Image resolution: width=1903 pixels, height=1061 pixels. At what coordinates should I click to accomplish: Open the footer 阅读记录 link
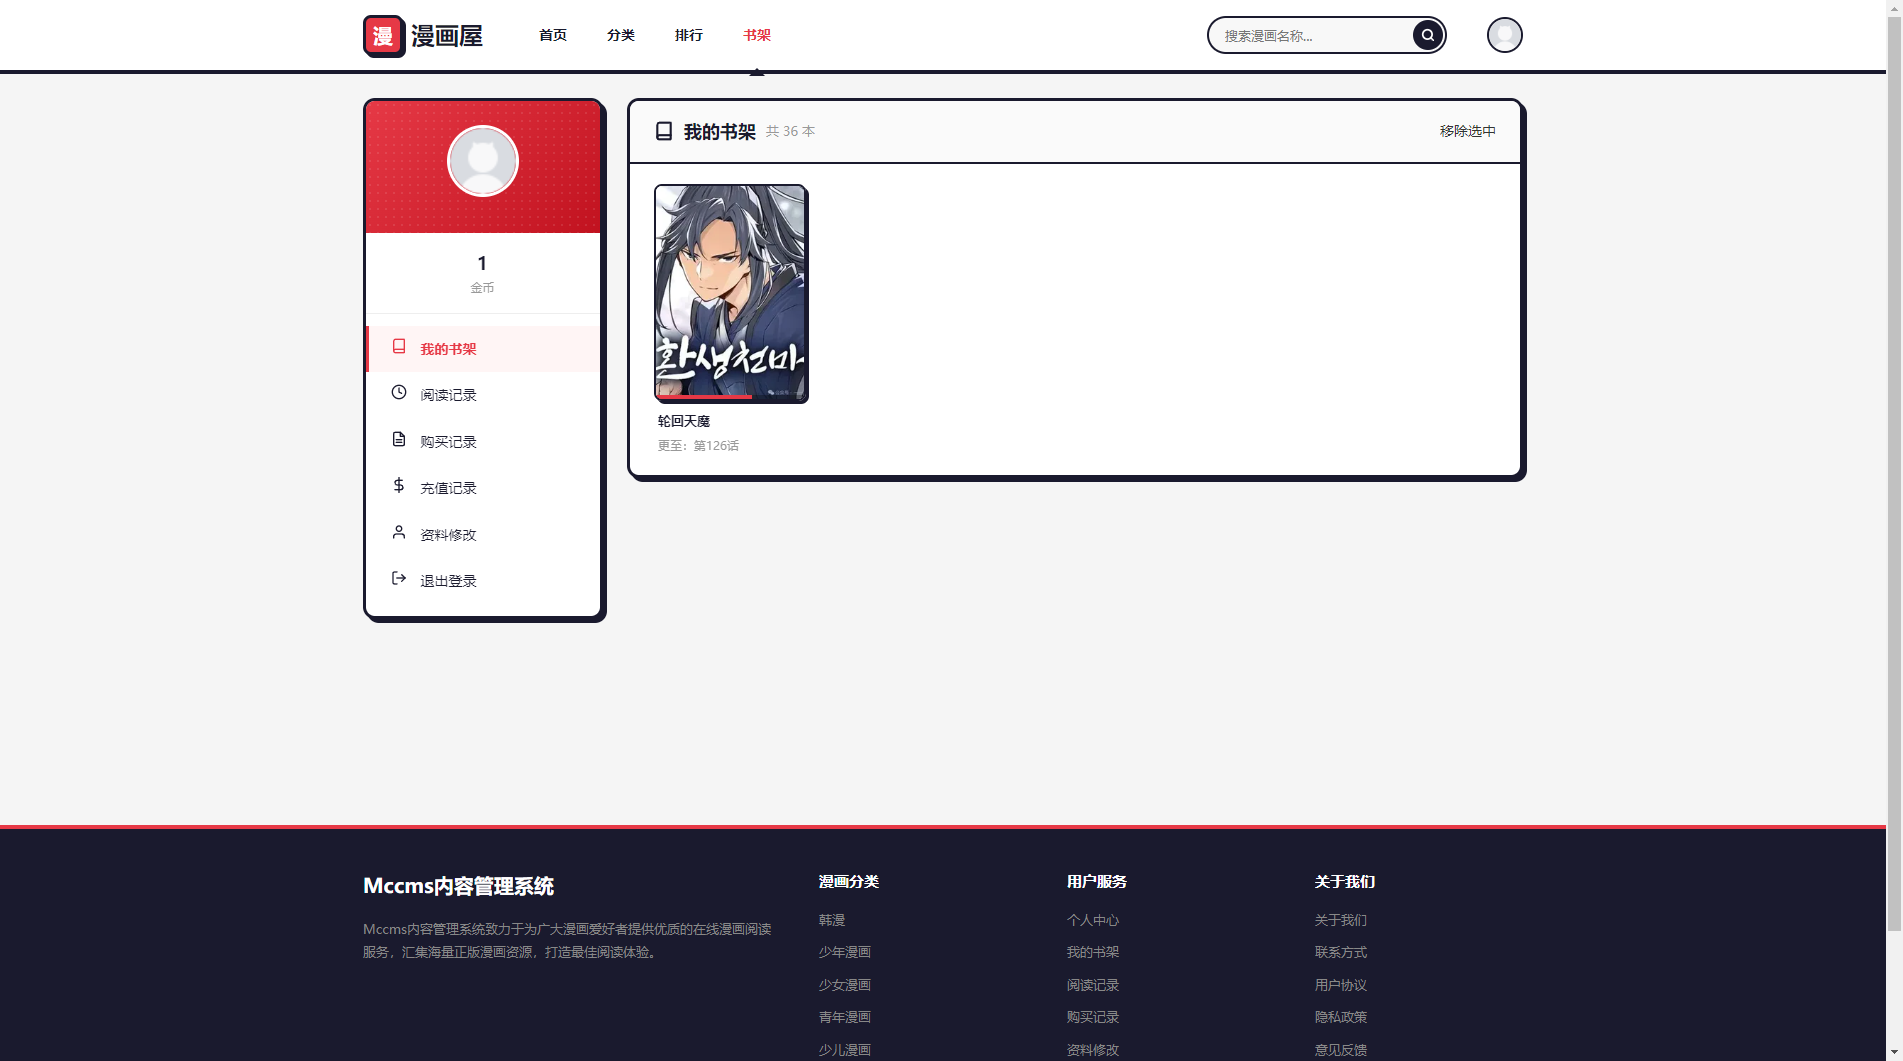pos(1093,985)
